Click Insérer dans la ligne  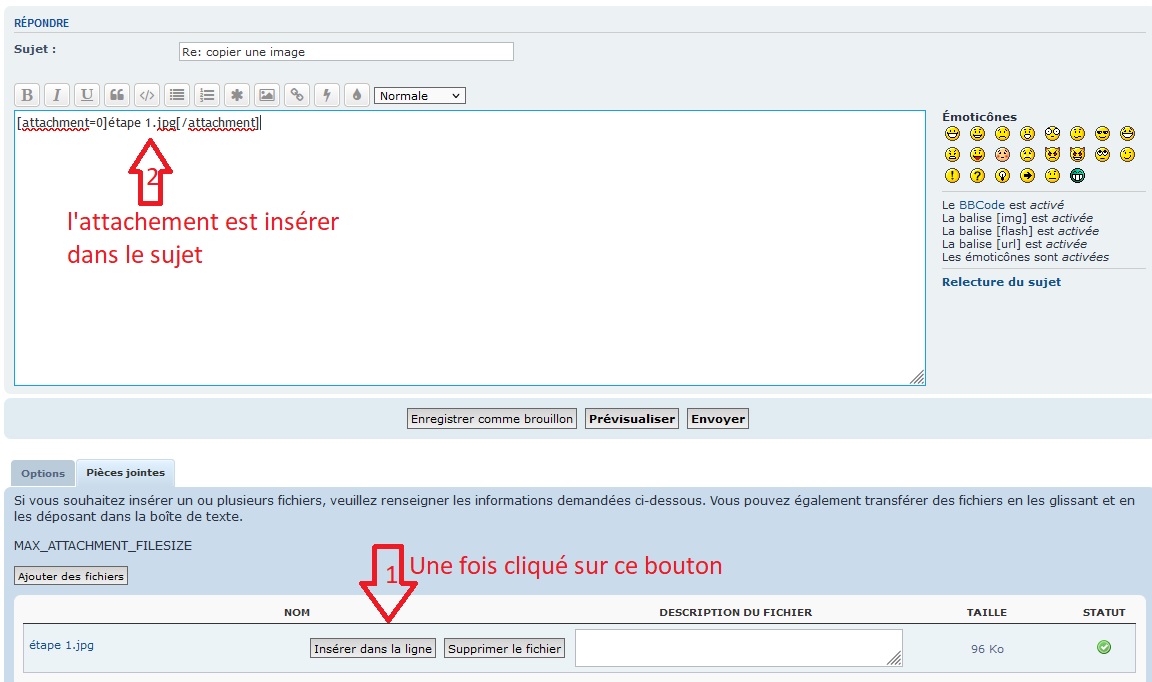pos(373,649)
